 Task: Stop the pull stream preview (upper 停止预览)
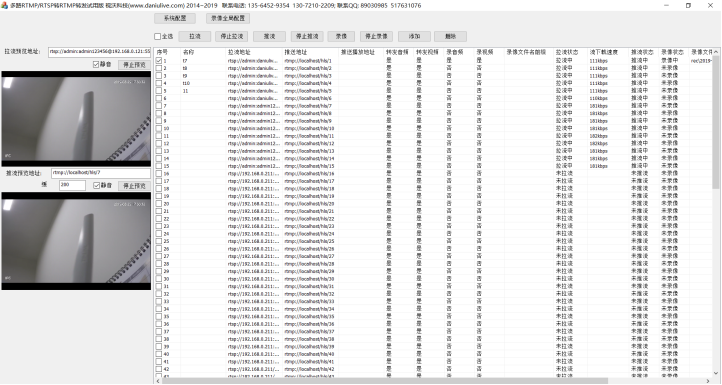(x=134, y=65)
